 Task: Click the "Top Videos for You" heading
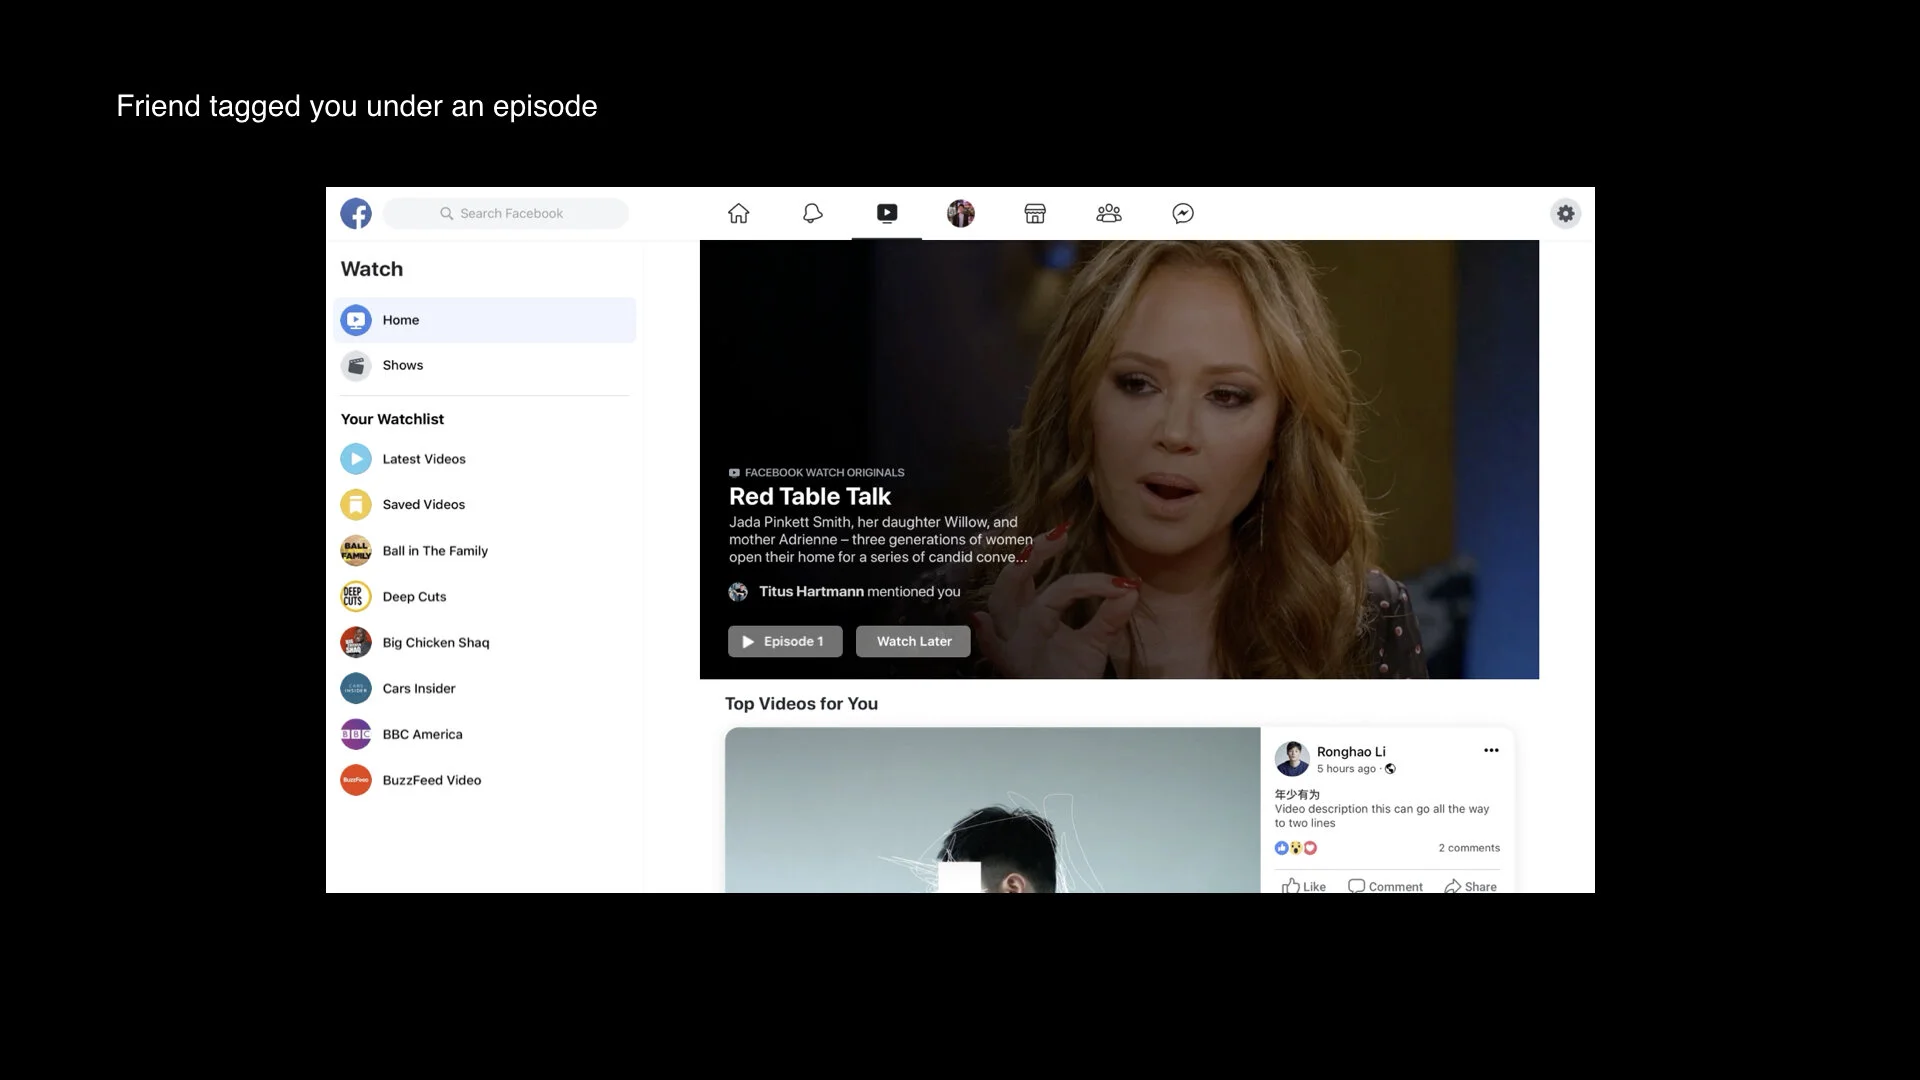pos(801,704)
